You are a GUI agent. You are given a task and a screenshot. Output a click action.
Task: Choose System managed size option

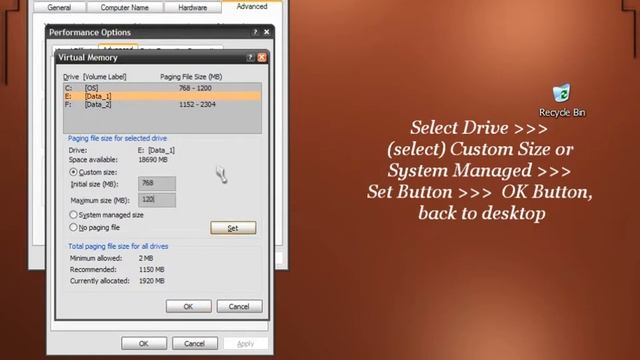[73, 215]
